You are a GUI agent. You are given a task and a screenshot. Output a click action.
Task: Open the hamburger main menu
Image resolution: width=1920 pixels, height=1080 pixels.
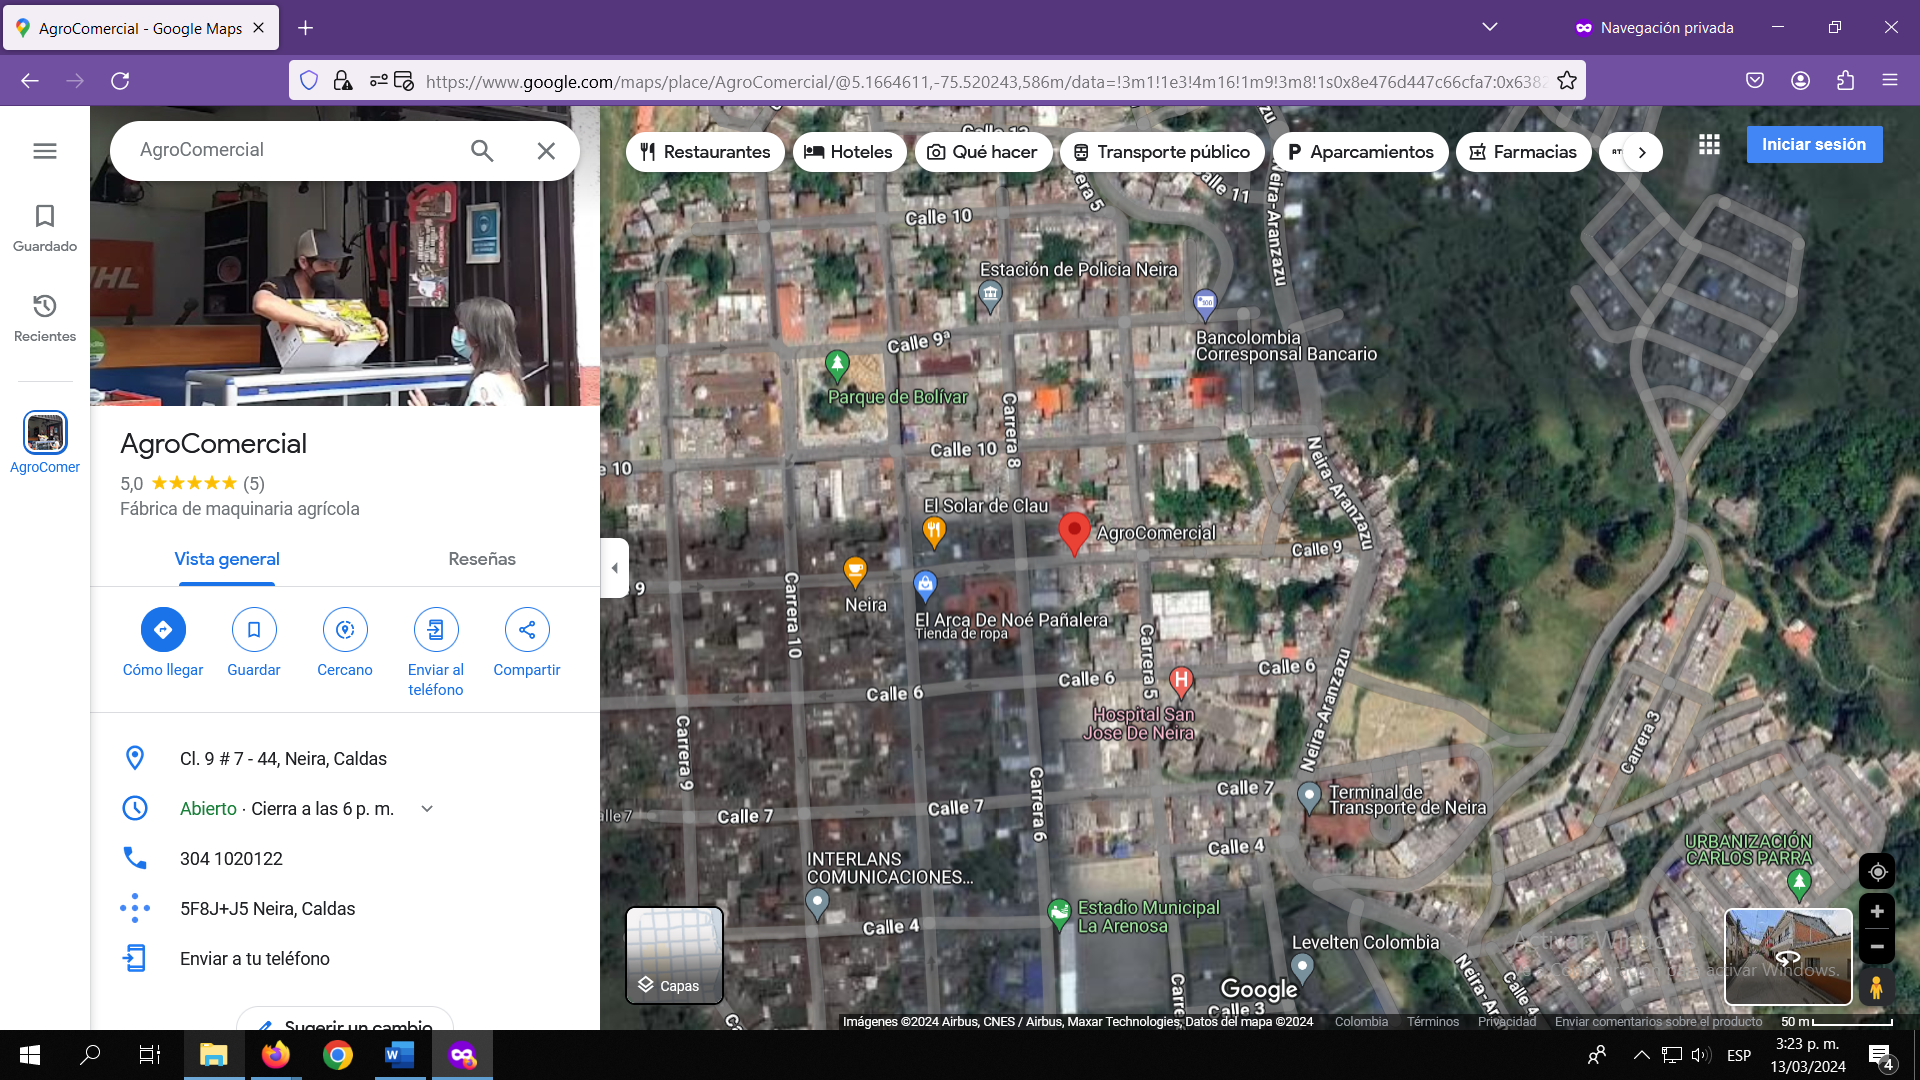45,151
